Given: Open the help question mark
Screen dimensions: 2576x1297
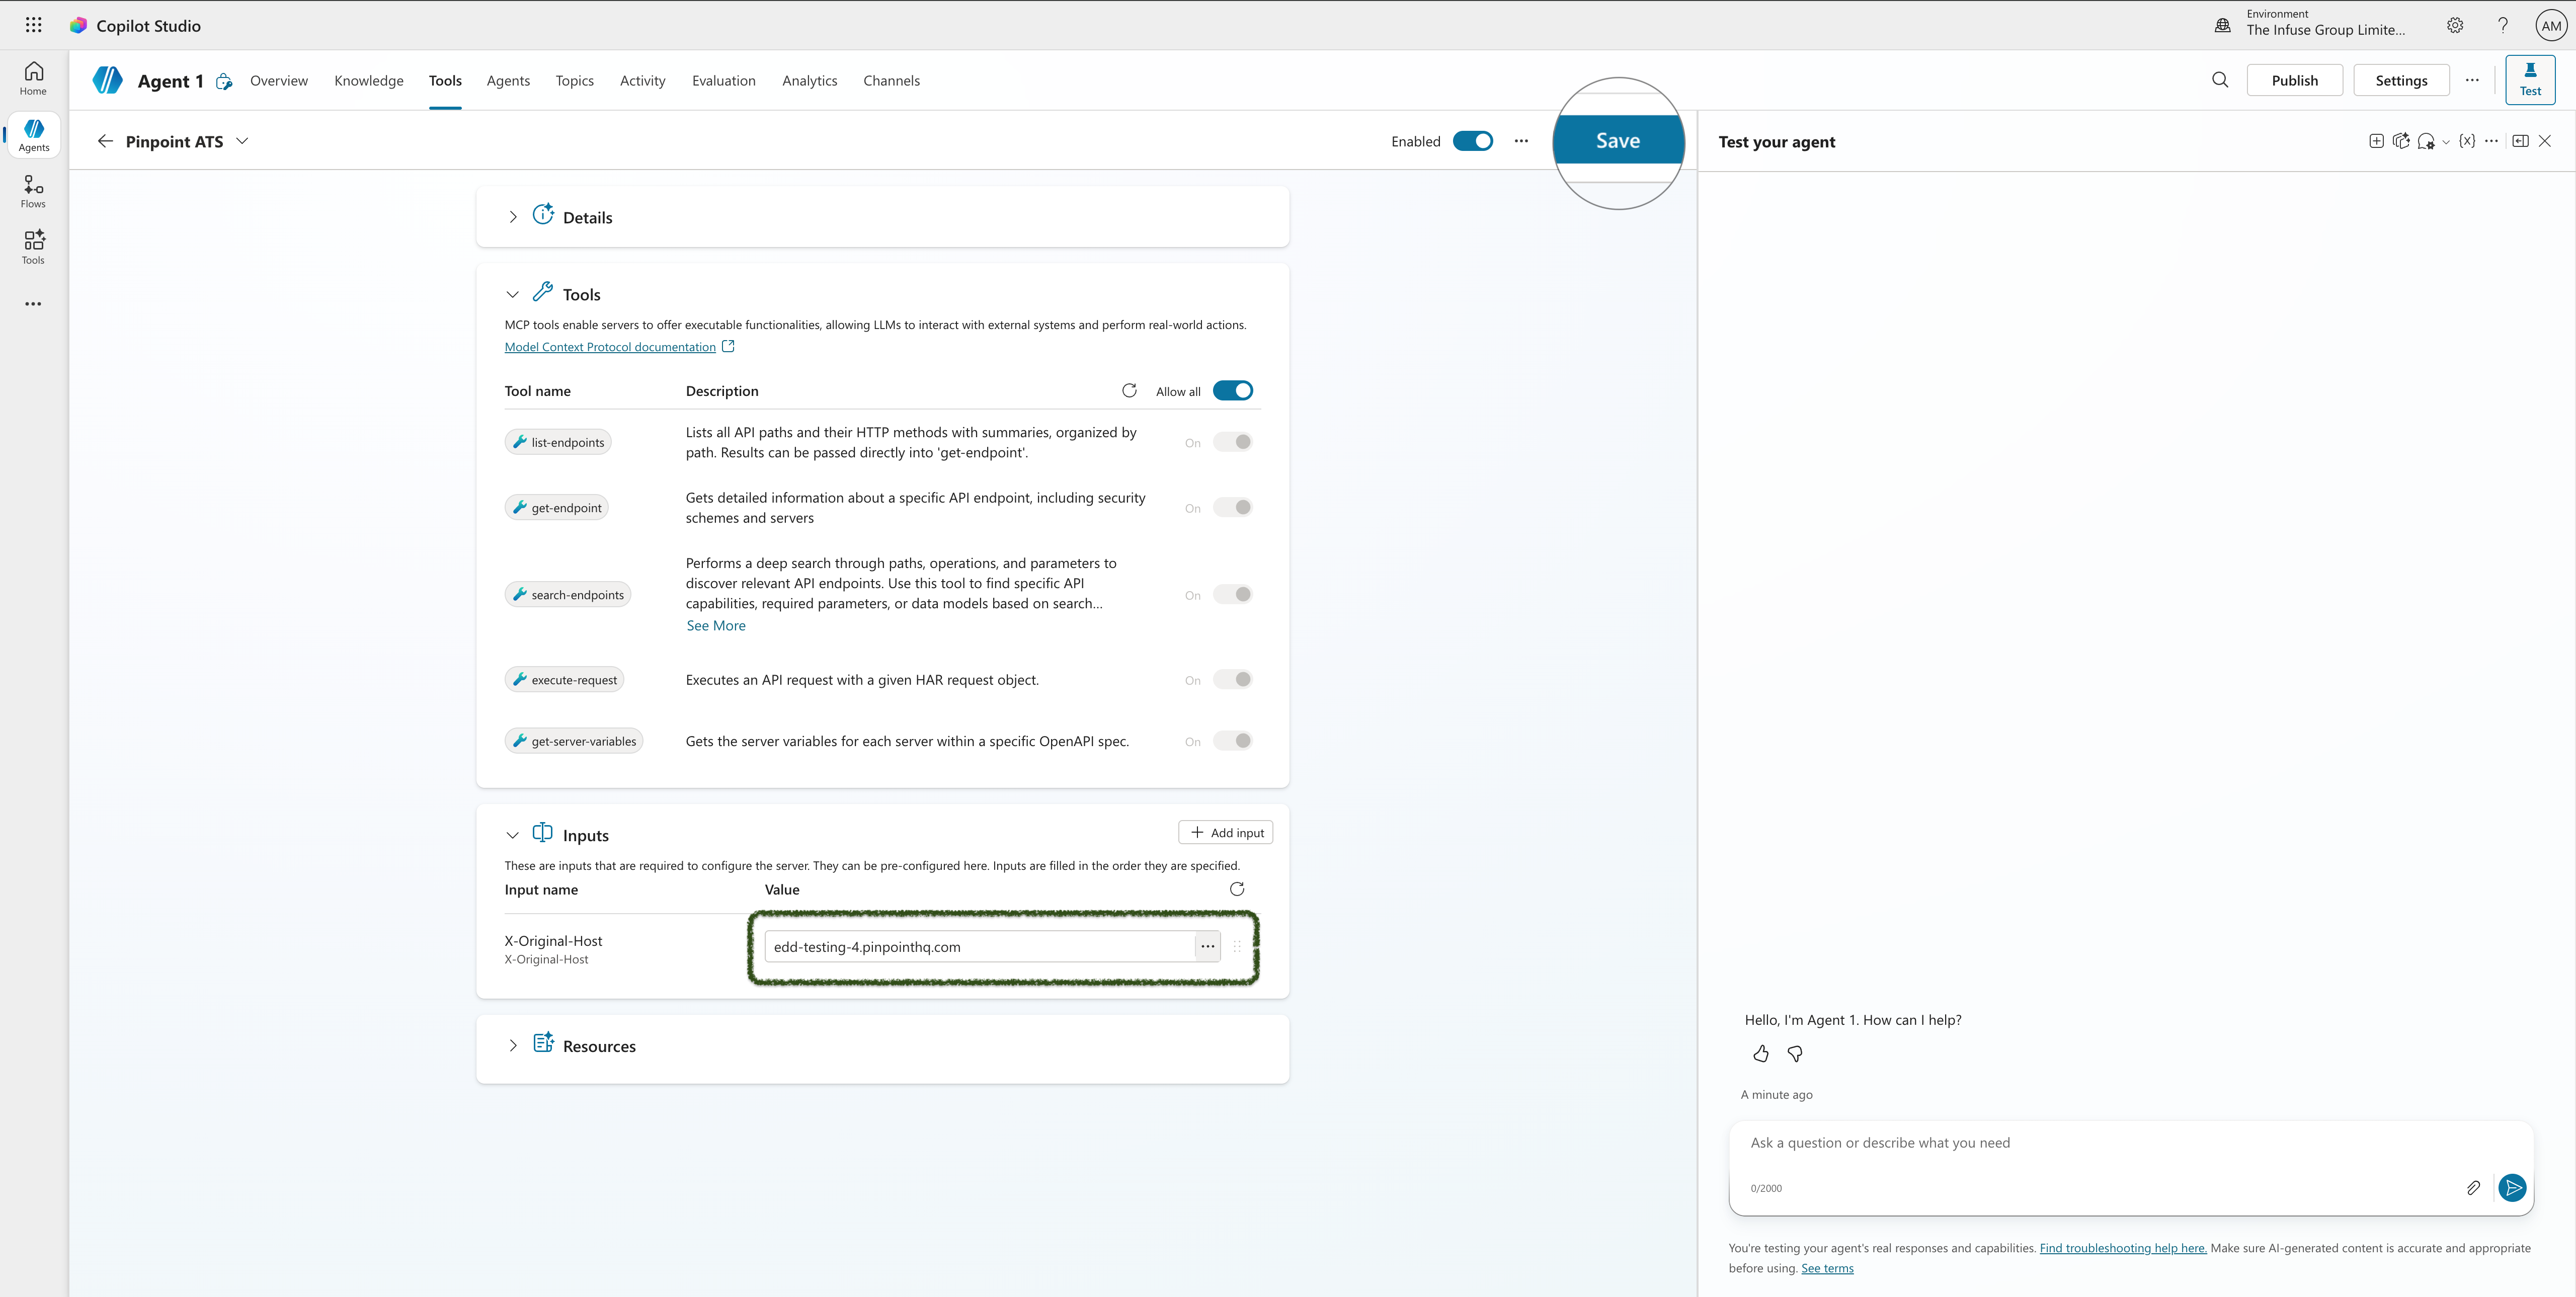Looking at the screenshot, I should 2503,25.
